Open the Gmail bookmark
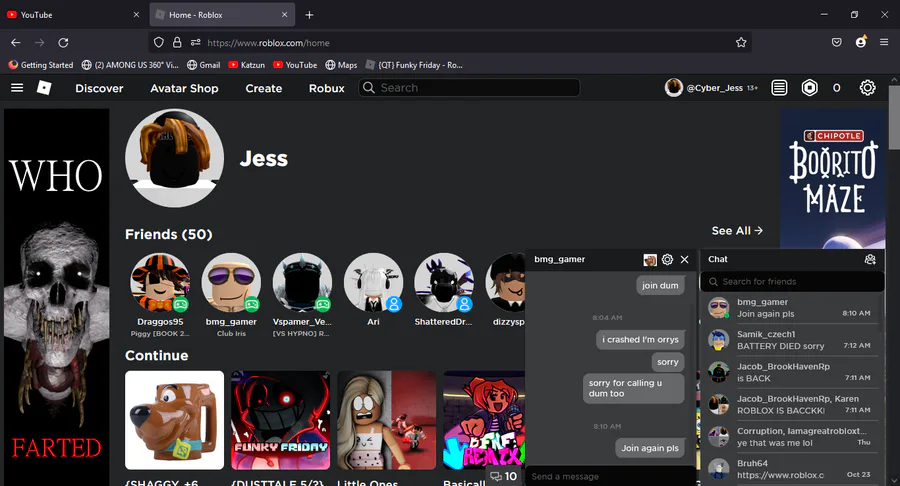The height and width of the screenshot is (486, 900). [204, 65]
